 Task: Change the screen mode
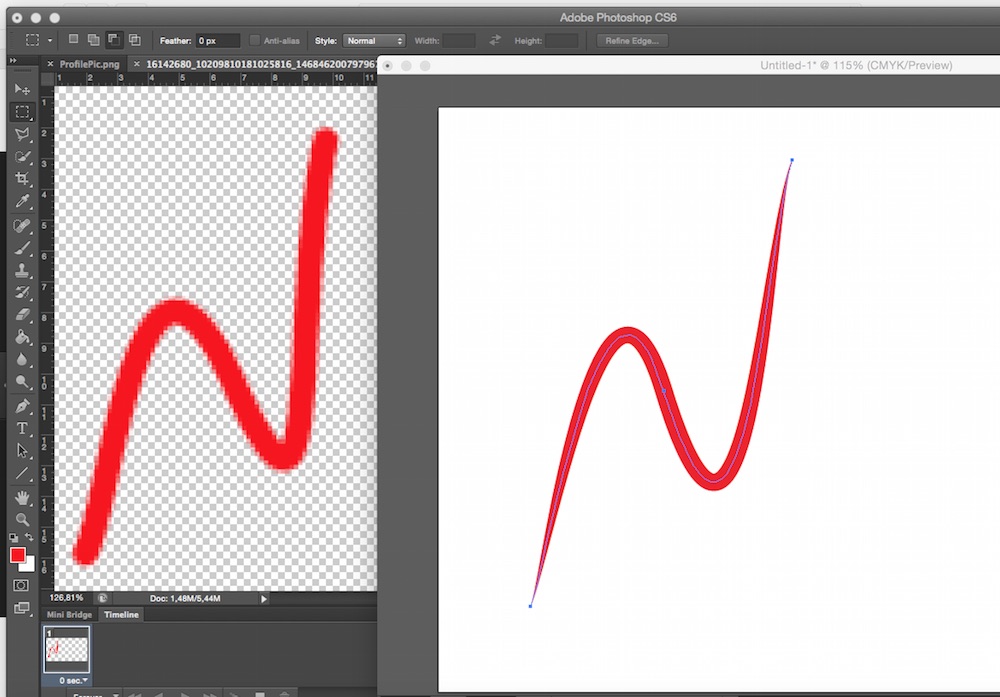coord(22,608)
